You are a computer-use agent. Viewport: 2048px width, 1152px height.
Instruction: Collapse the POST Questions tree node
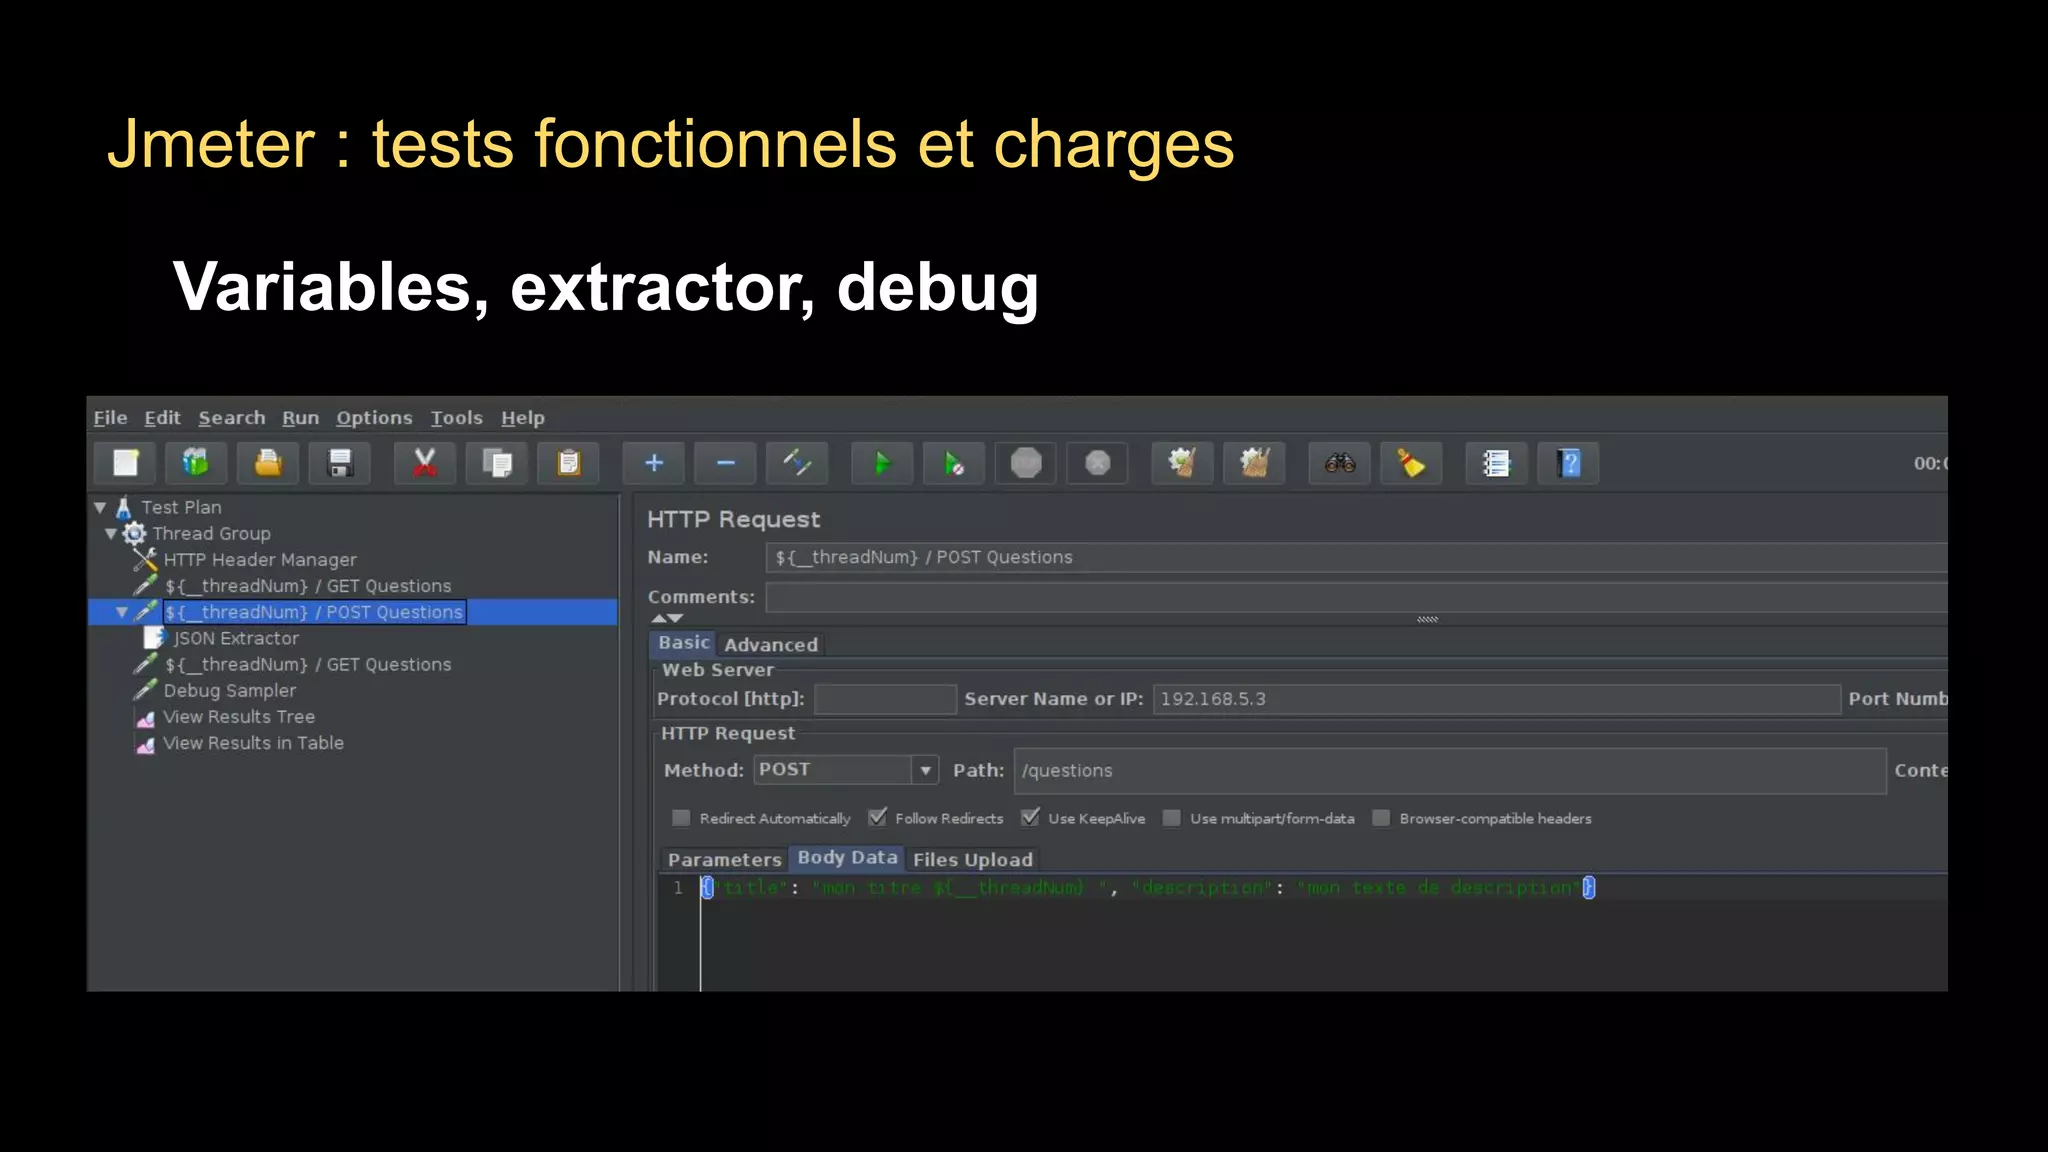coord(122,612)
